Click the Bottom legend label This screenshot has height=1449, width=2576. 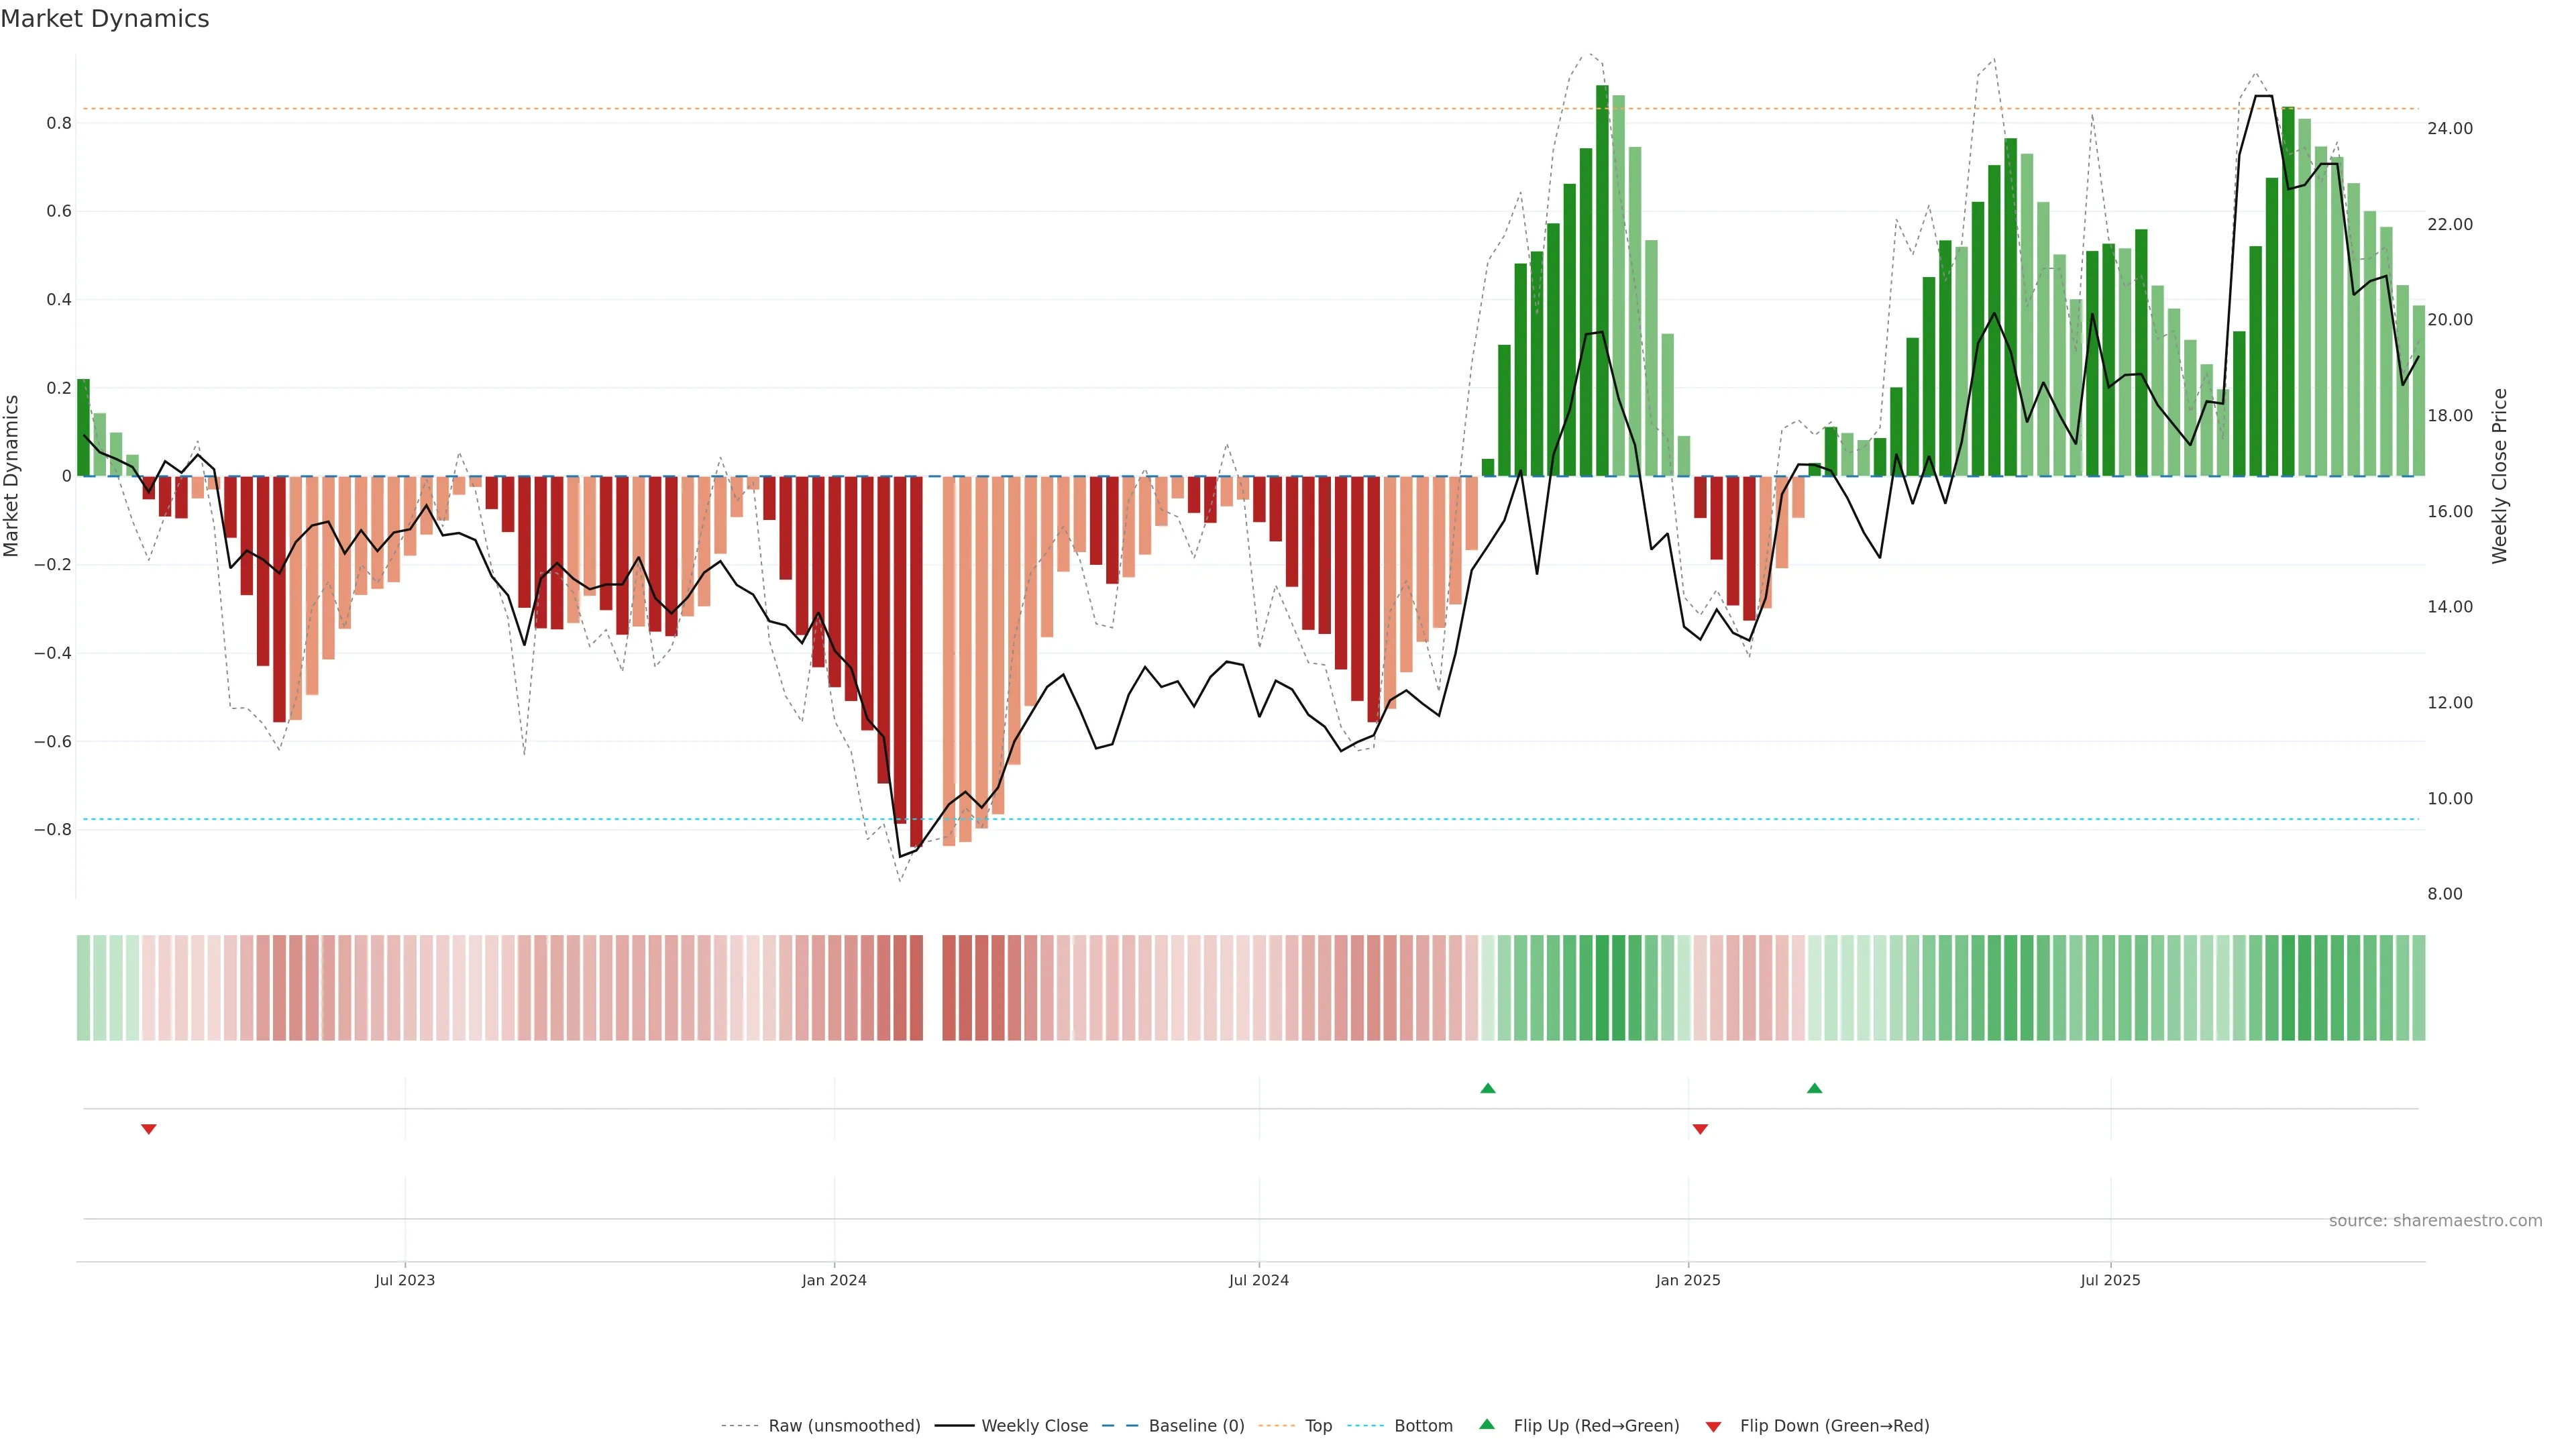tap(1423, 1426)
